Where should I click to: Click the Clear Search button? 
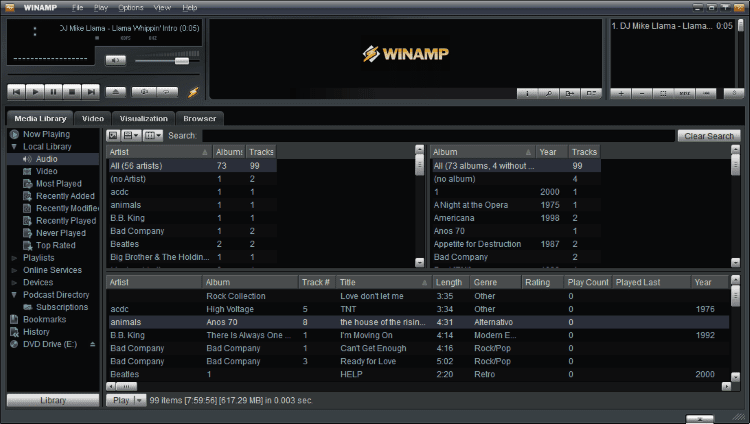pyautogui.click(x=709, y=136)
